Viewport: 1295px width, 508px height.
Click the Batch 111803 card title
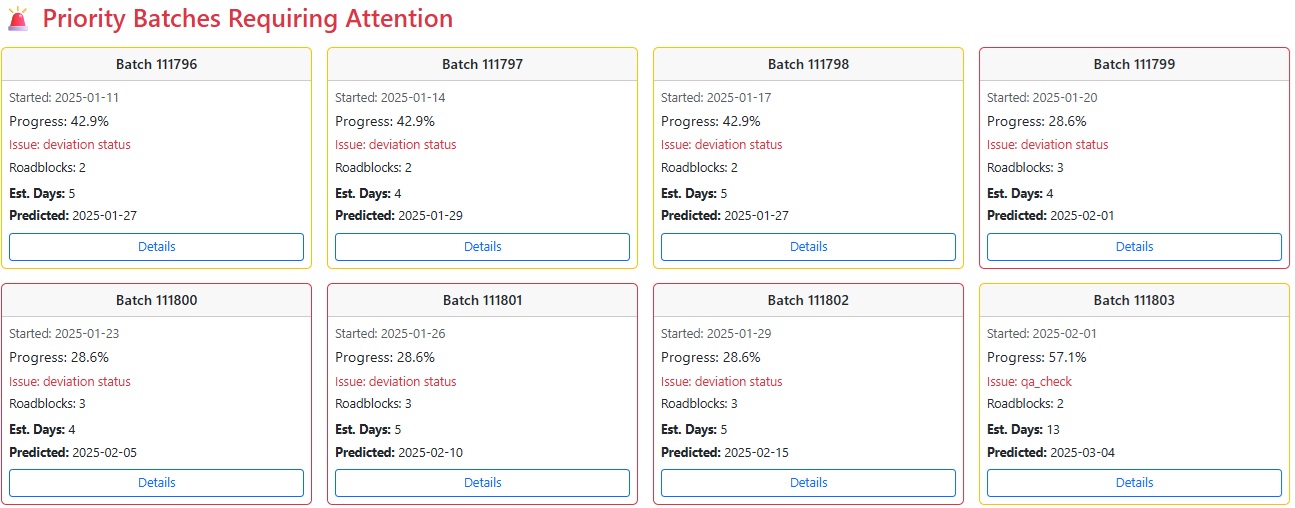pos(1134,300)
